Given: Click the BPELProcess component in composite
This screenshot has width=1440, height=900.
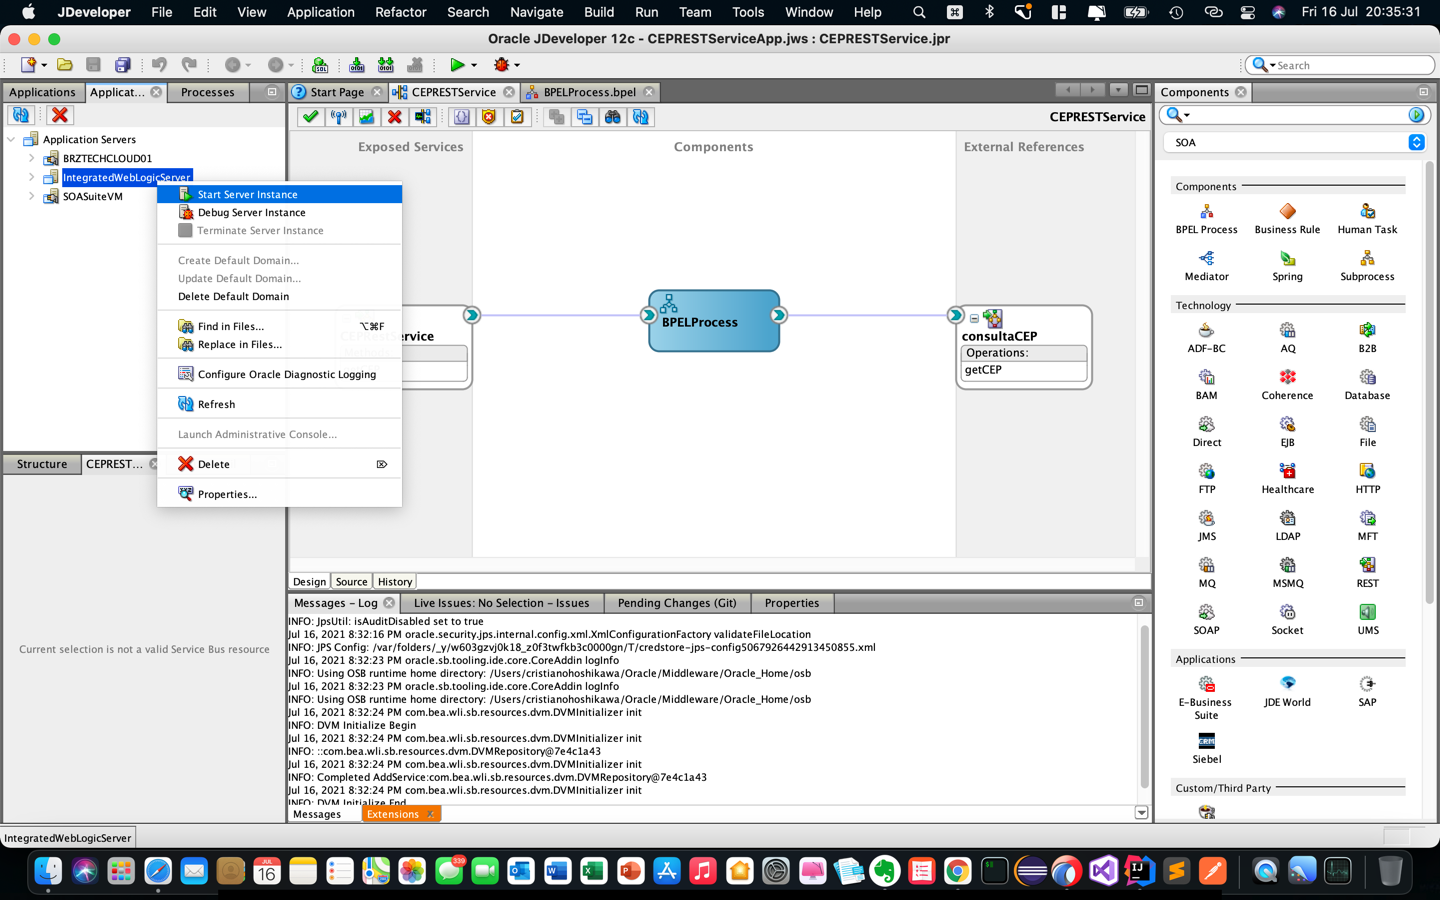Looking at the screenshot, I should [714, 321].
